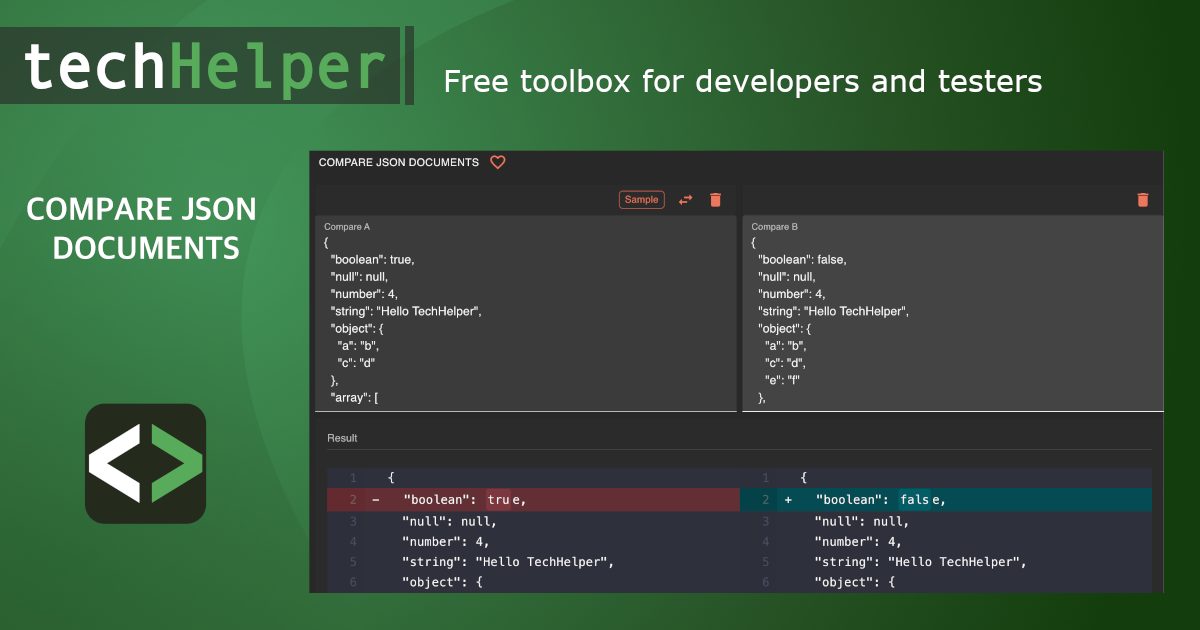Click the minus marker on the removed line
The width and height of the screenshot is (1200, 630).
coord(376,500)
